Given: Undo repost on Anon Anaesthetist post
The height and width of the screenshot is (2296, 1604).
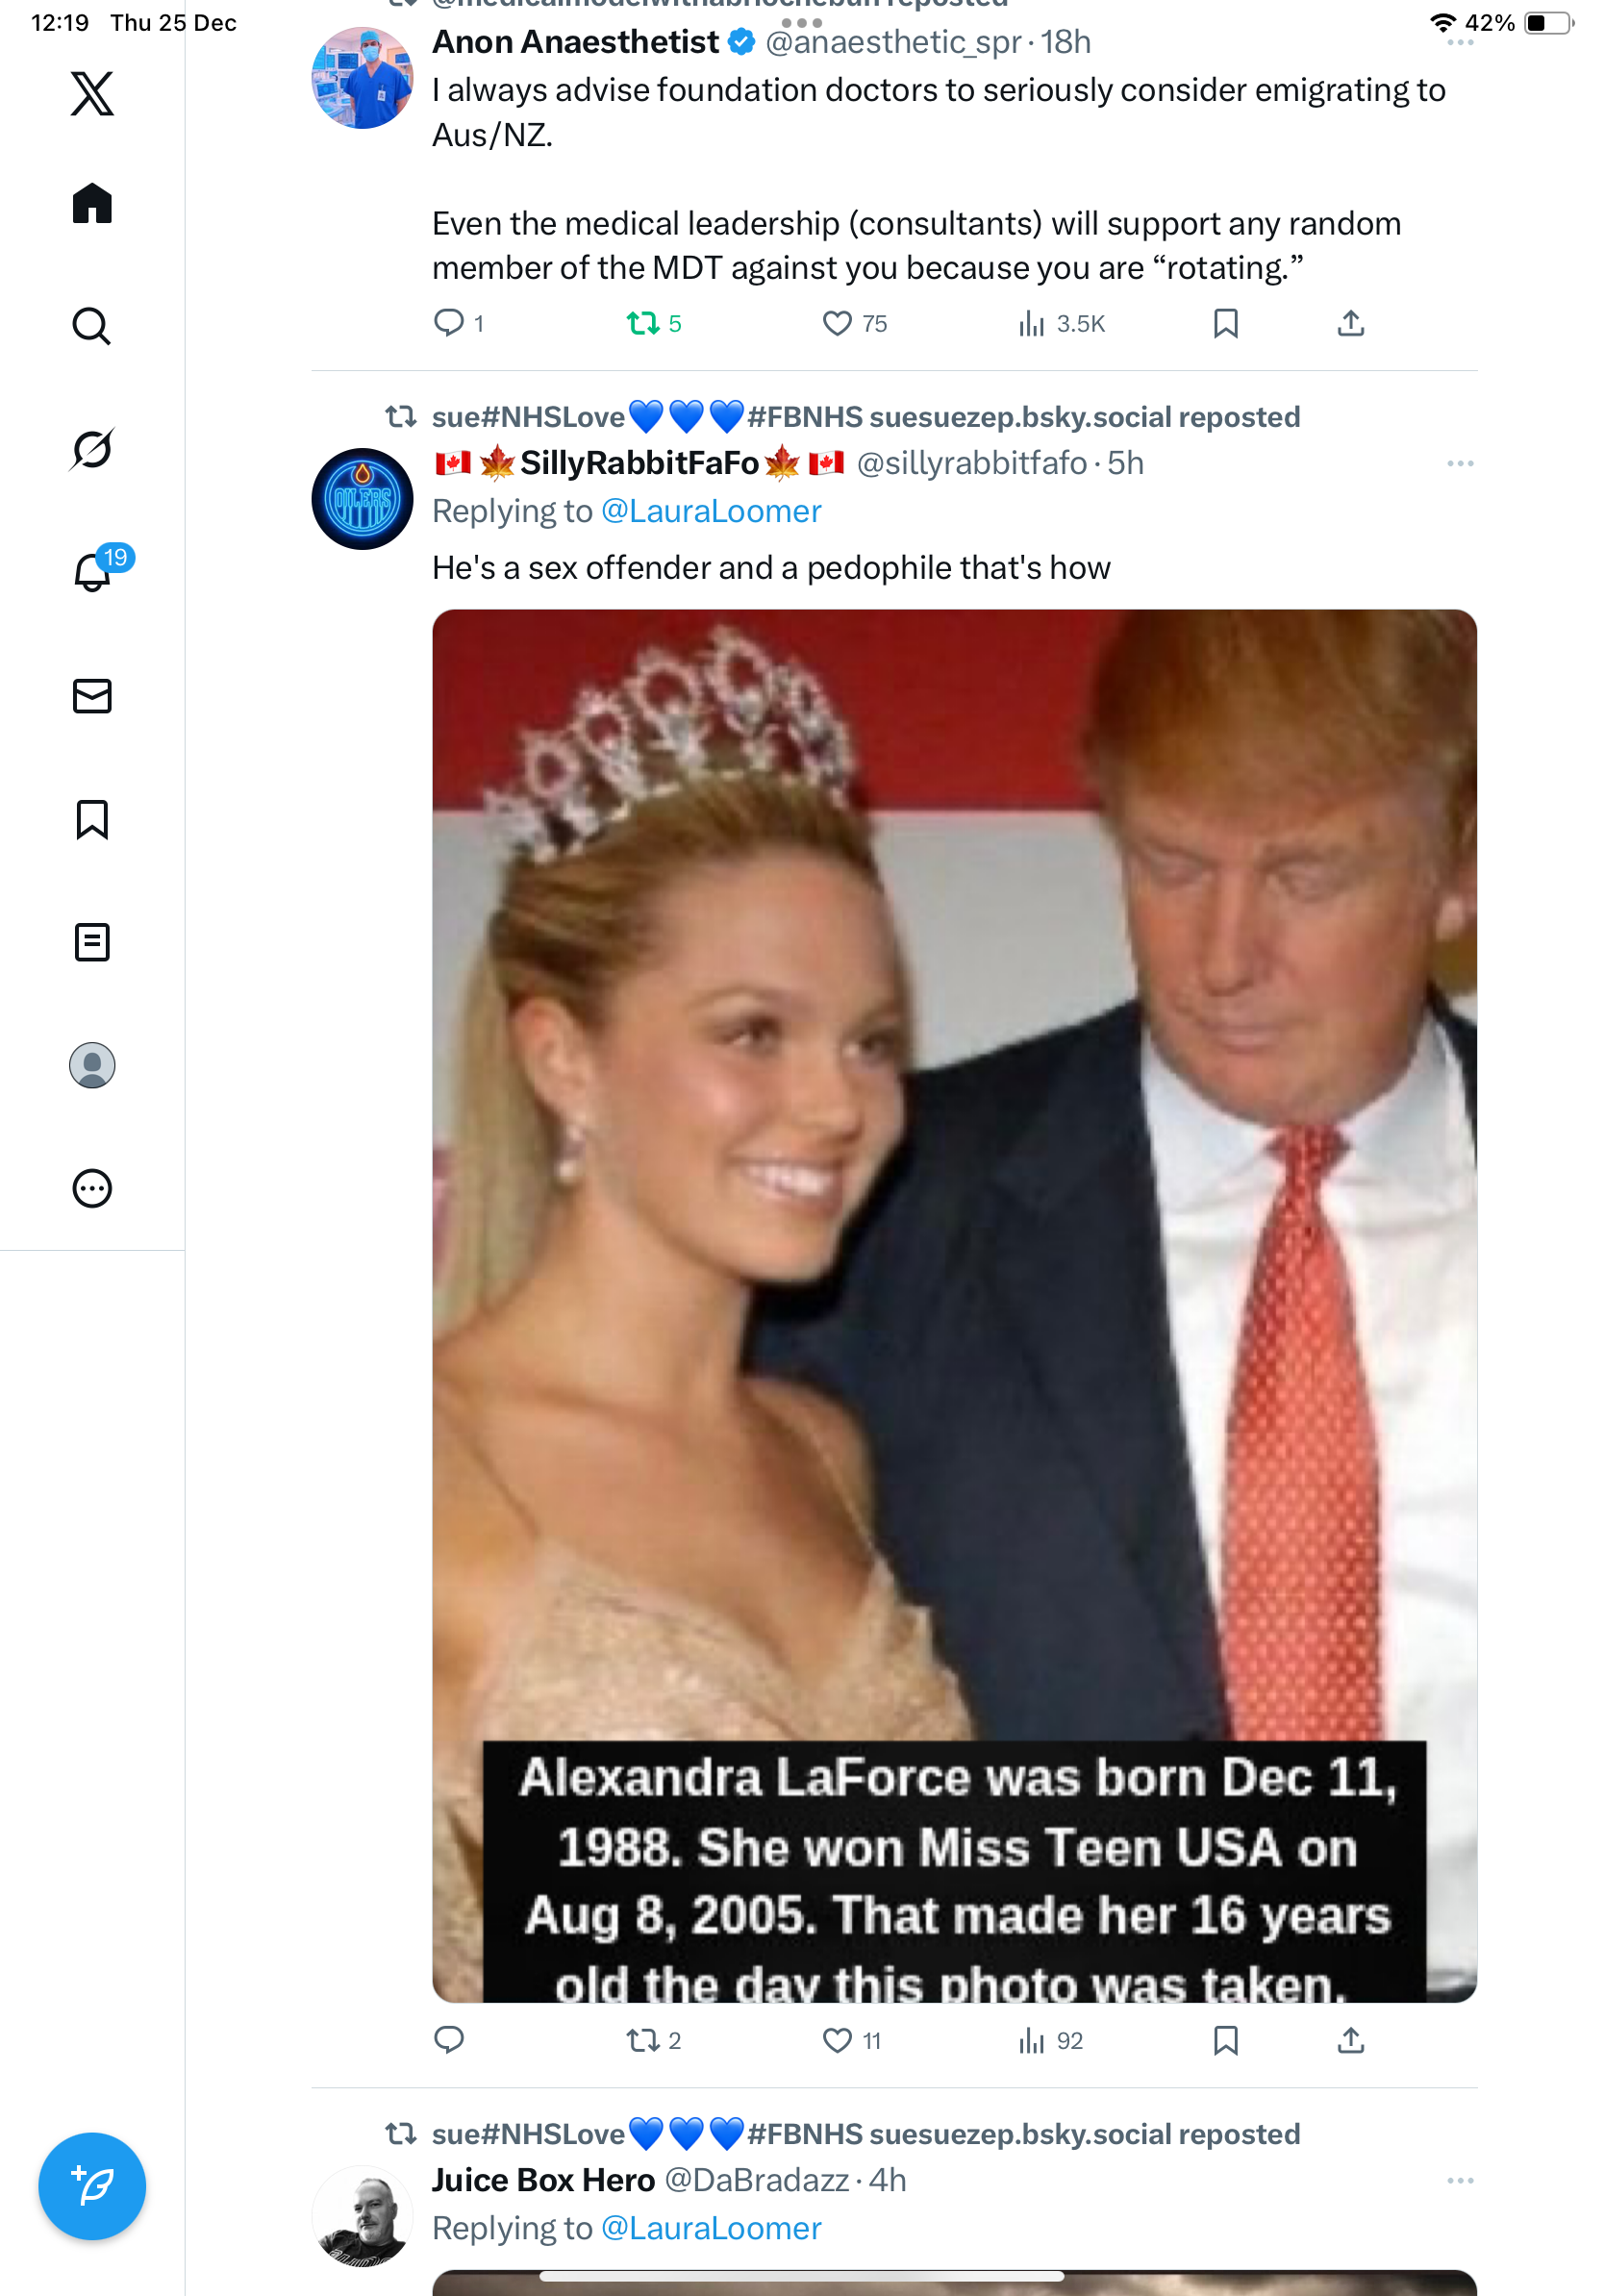Looking at the screenshot, I should (x=643, y=324).
